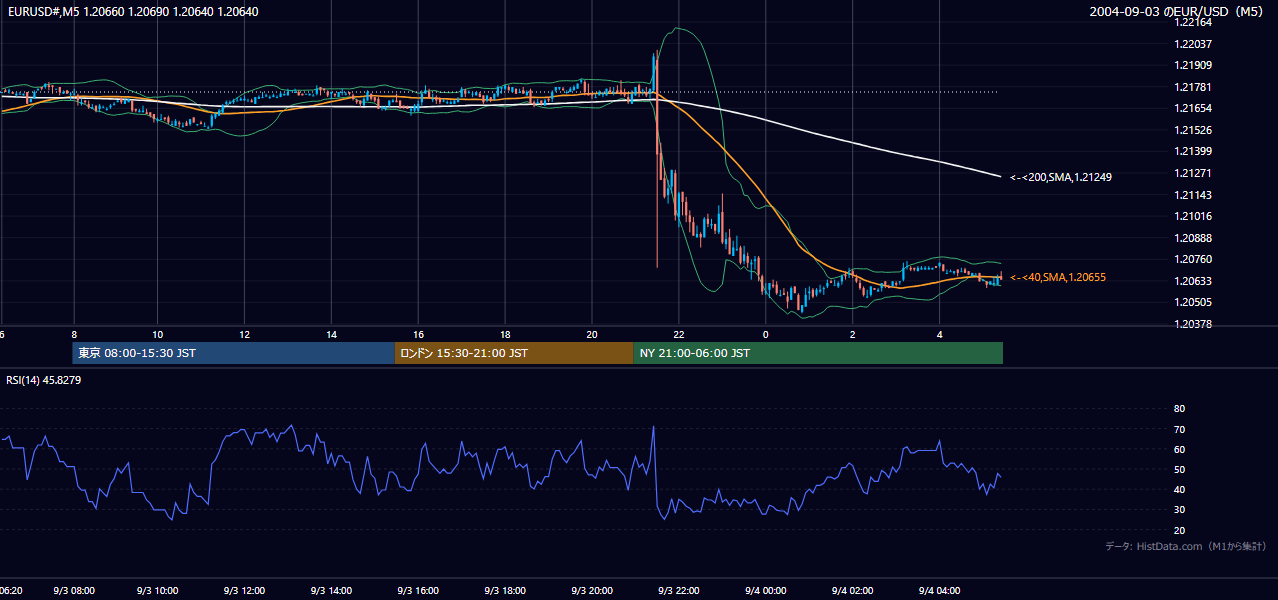
Task: Click the 1.22164 price axis label
Action: click(1192, 22)
